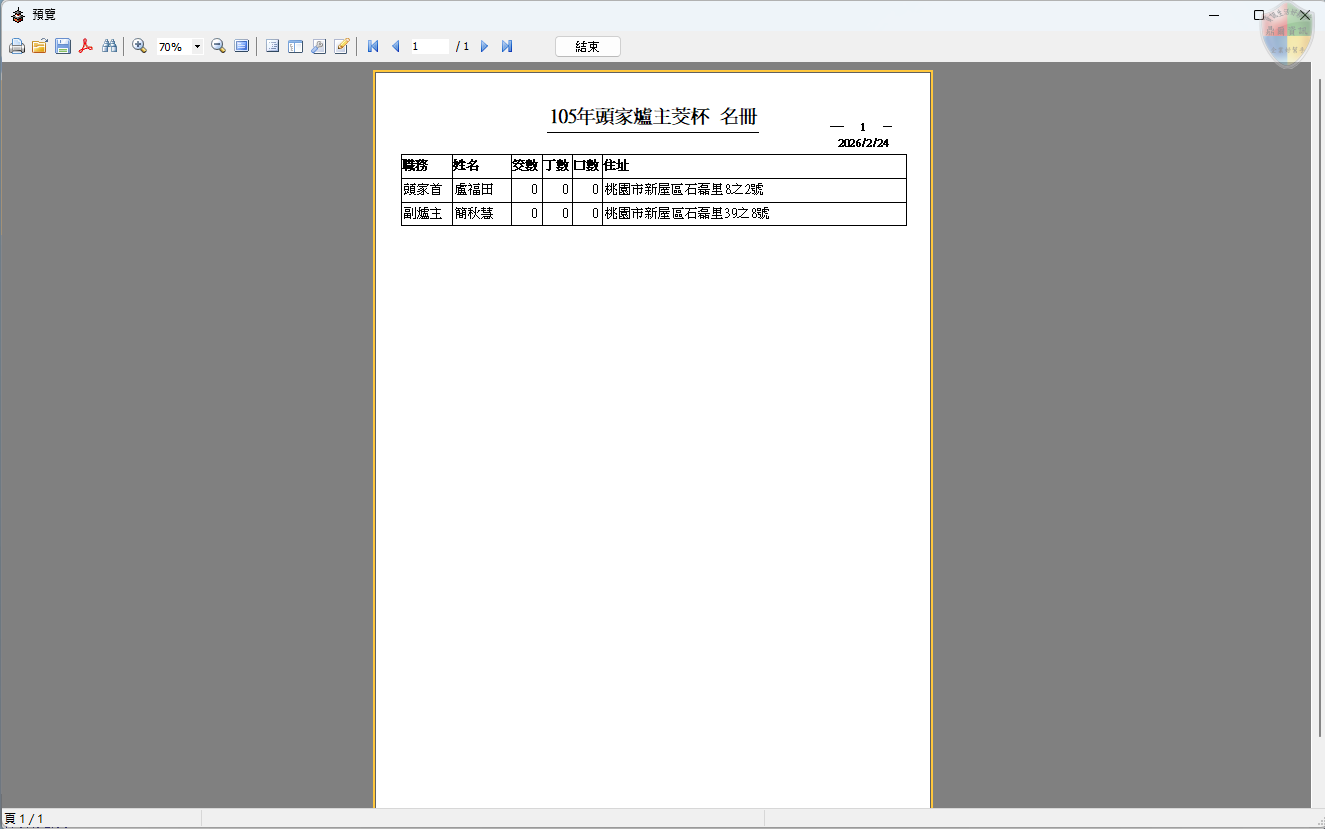The height and width of the screenshot is (829, 1325).
Task: Zoom in with the magnifier plus icon
Action: pyautogui.click(x=140, y=46)
